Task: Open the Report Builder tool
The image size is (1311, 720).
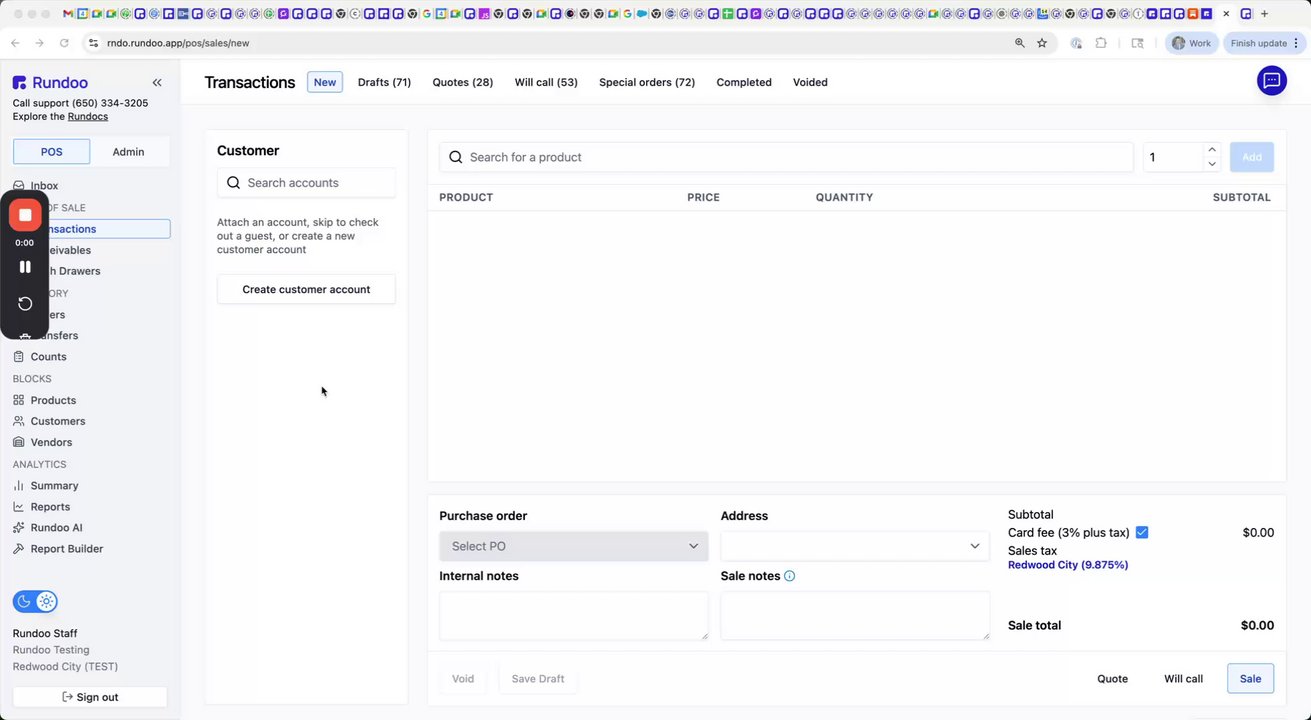Action: click(66, 549)
